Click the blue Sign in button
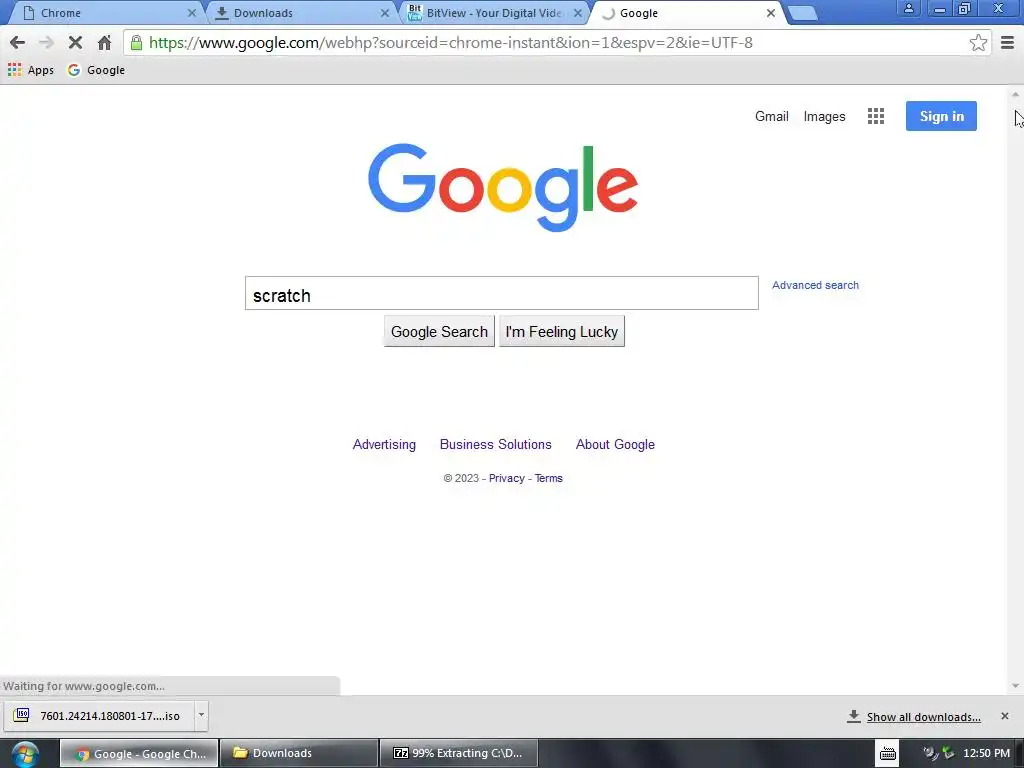The image size is (1024, 768). click(941, 116)
